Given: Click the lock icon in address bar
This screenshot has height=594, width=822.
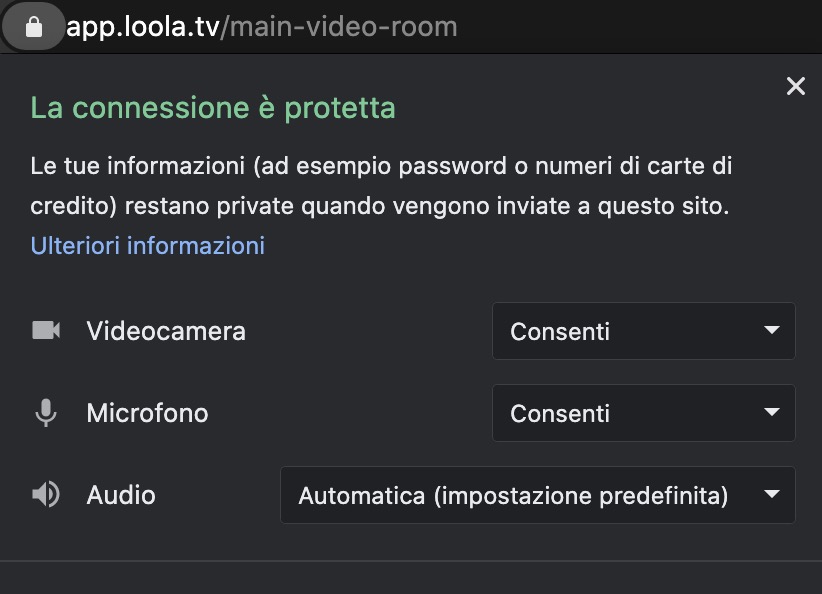Looking at the screenshot, I should [34, 27].
